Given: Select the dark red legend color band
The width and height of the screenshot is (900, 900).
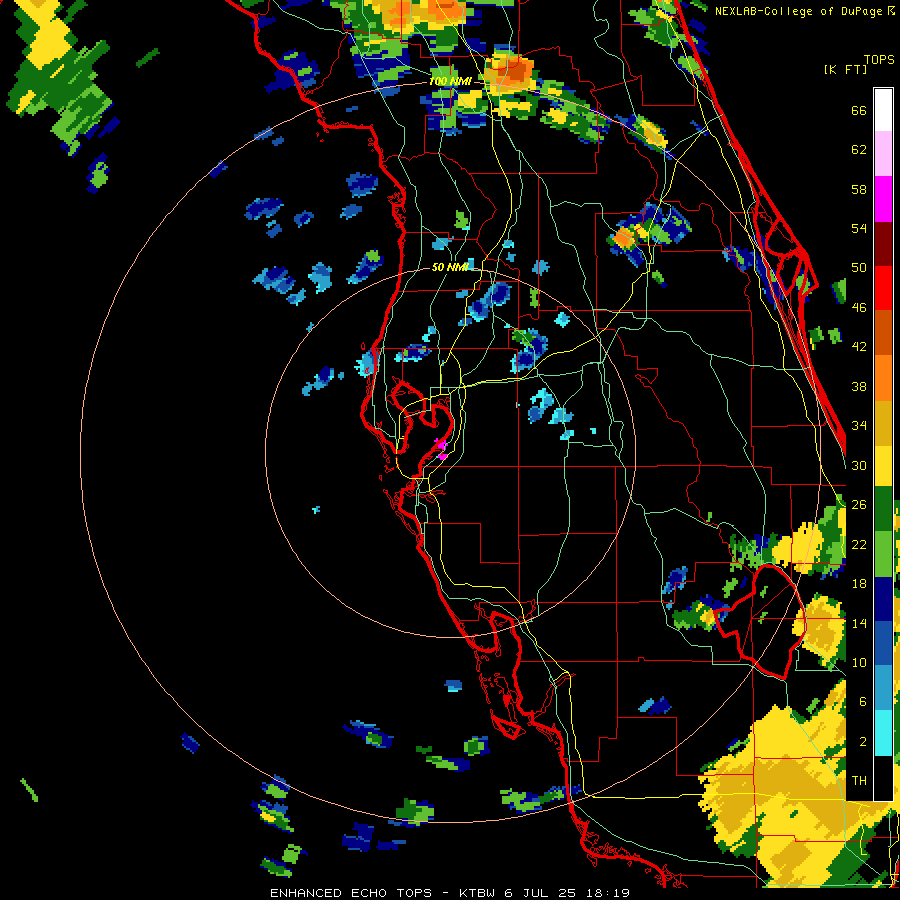Looking at the screenshot, I should coord(883,243).
